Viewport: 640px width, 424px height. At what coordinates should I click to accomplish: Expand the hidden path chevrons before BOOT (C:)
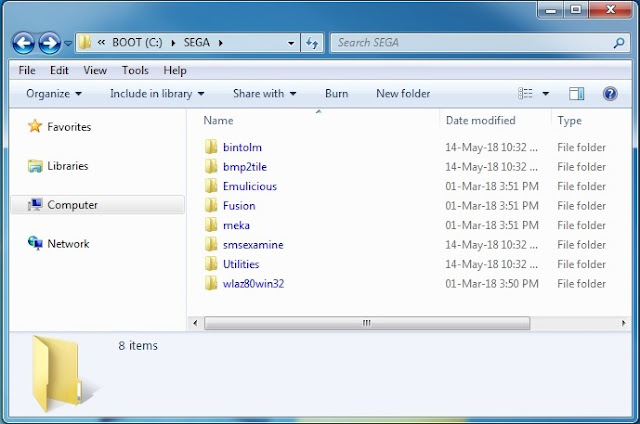(x=101, y=42)
